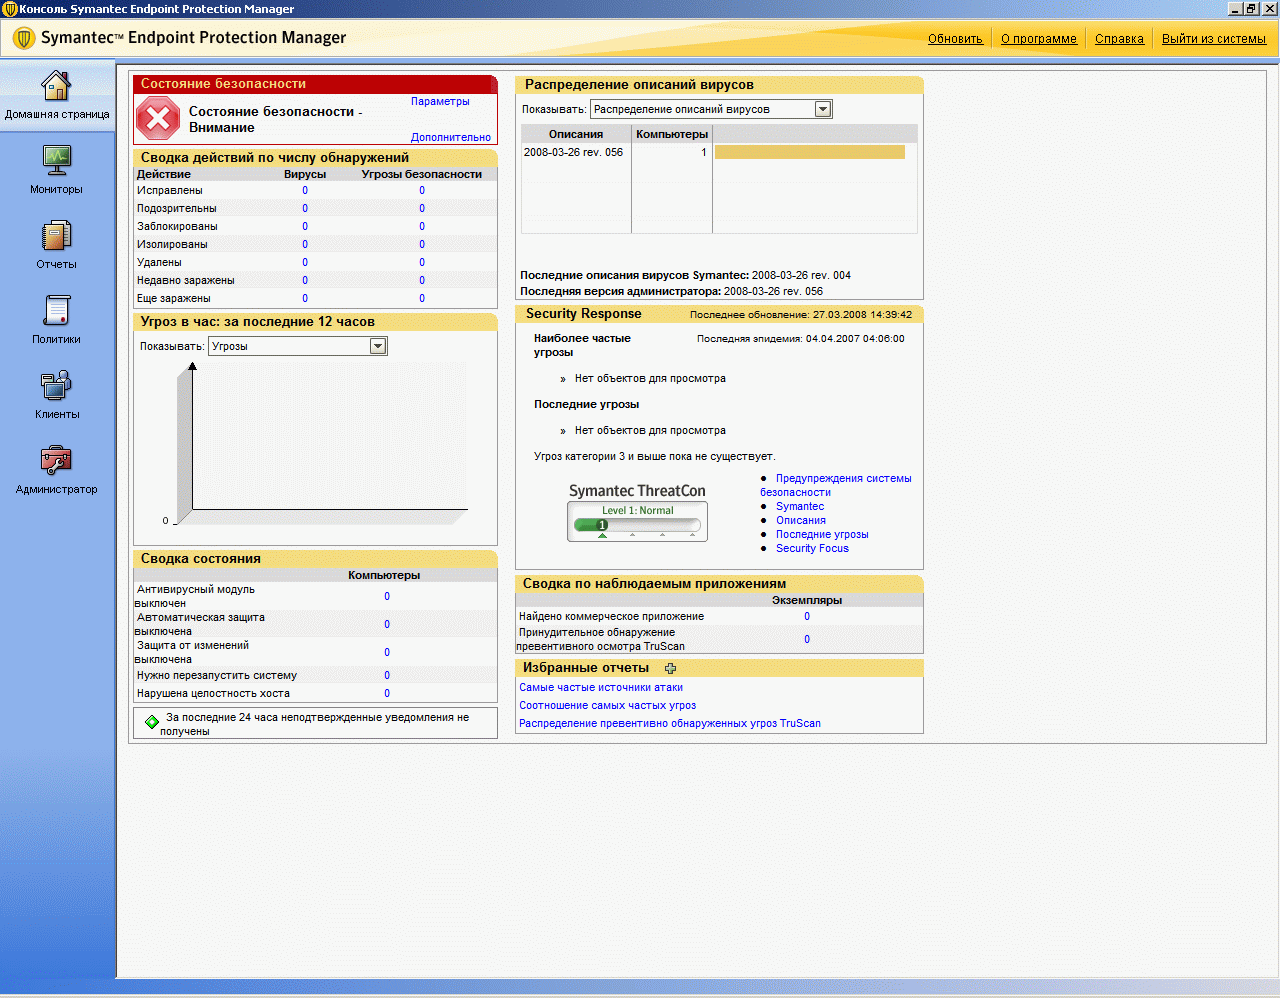The height and width of the screenshot is (998, 1280).
Task: Click the count for Нарушена целостность хоста
Action: click(387, 693)
